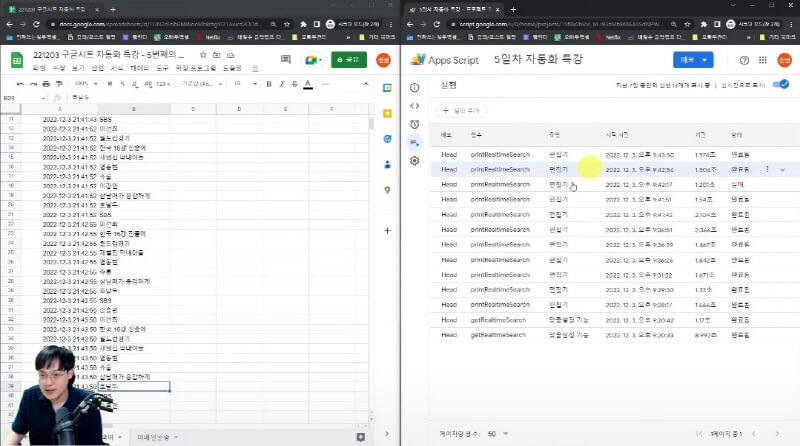Open Google Sheets home via Sheets logo
Screen dimensions: 800x446
pyautogui.click(x=17, y=60)
